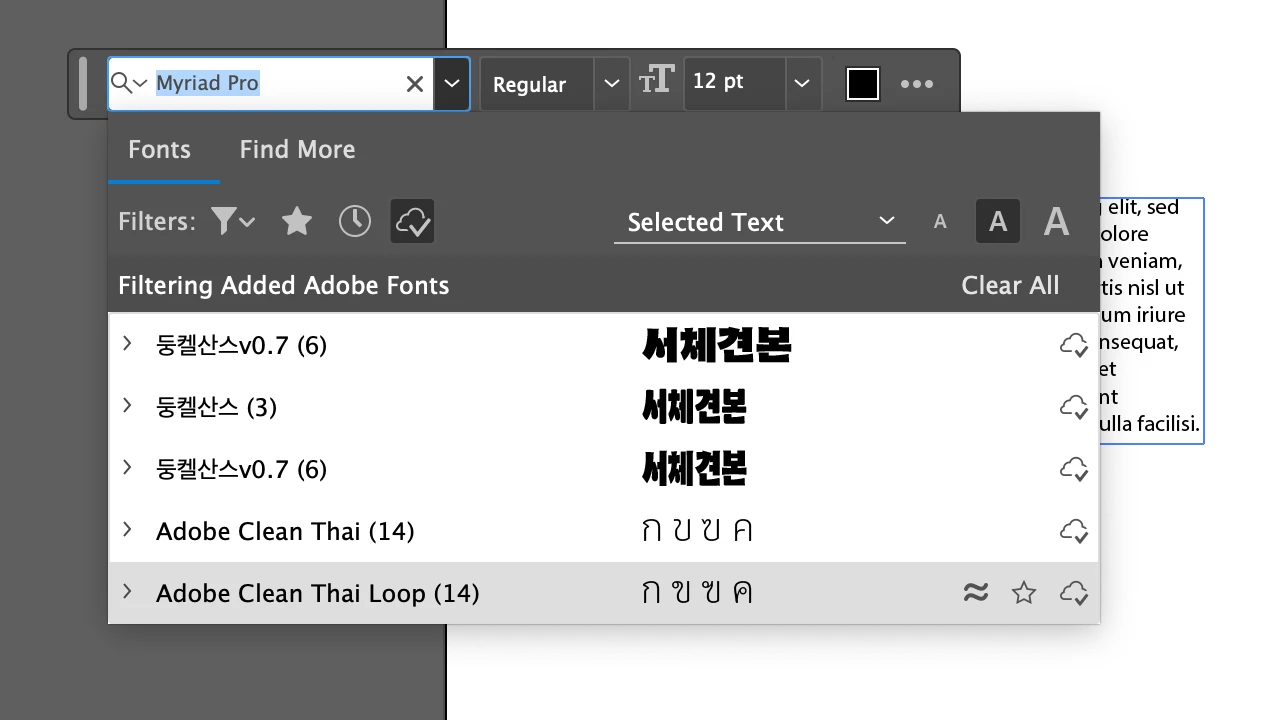Click the control bar drag handle
1286x720 pixels.
[83, 84]
